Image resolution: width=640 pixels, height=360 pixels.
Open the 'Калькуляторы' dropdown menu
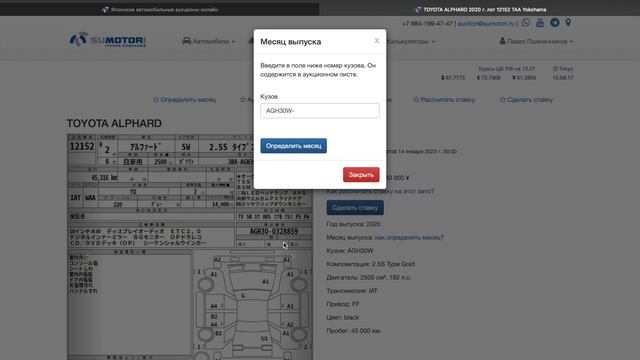click(x=411, y=41)
